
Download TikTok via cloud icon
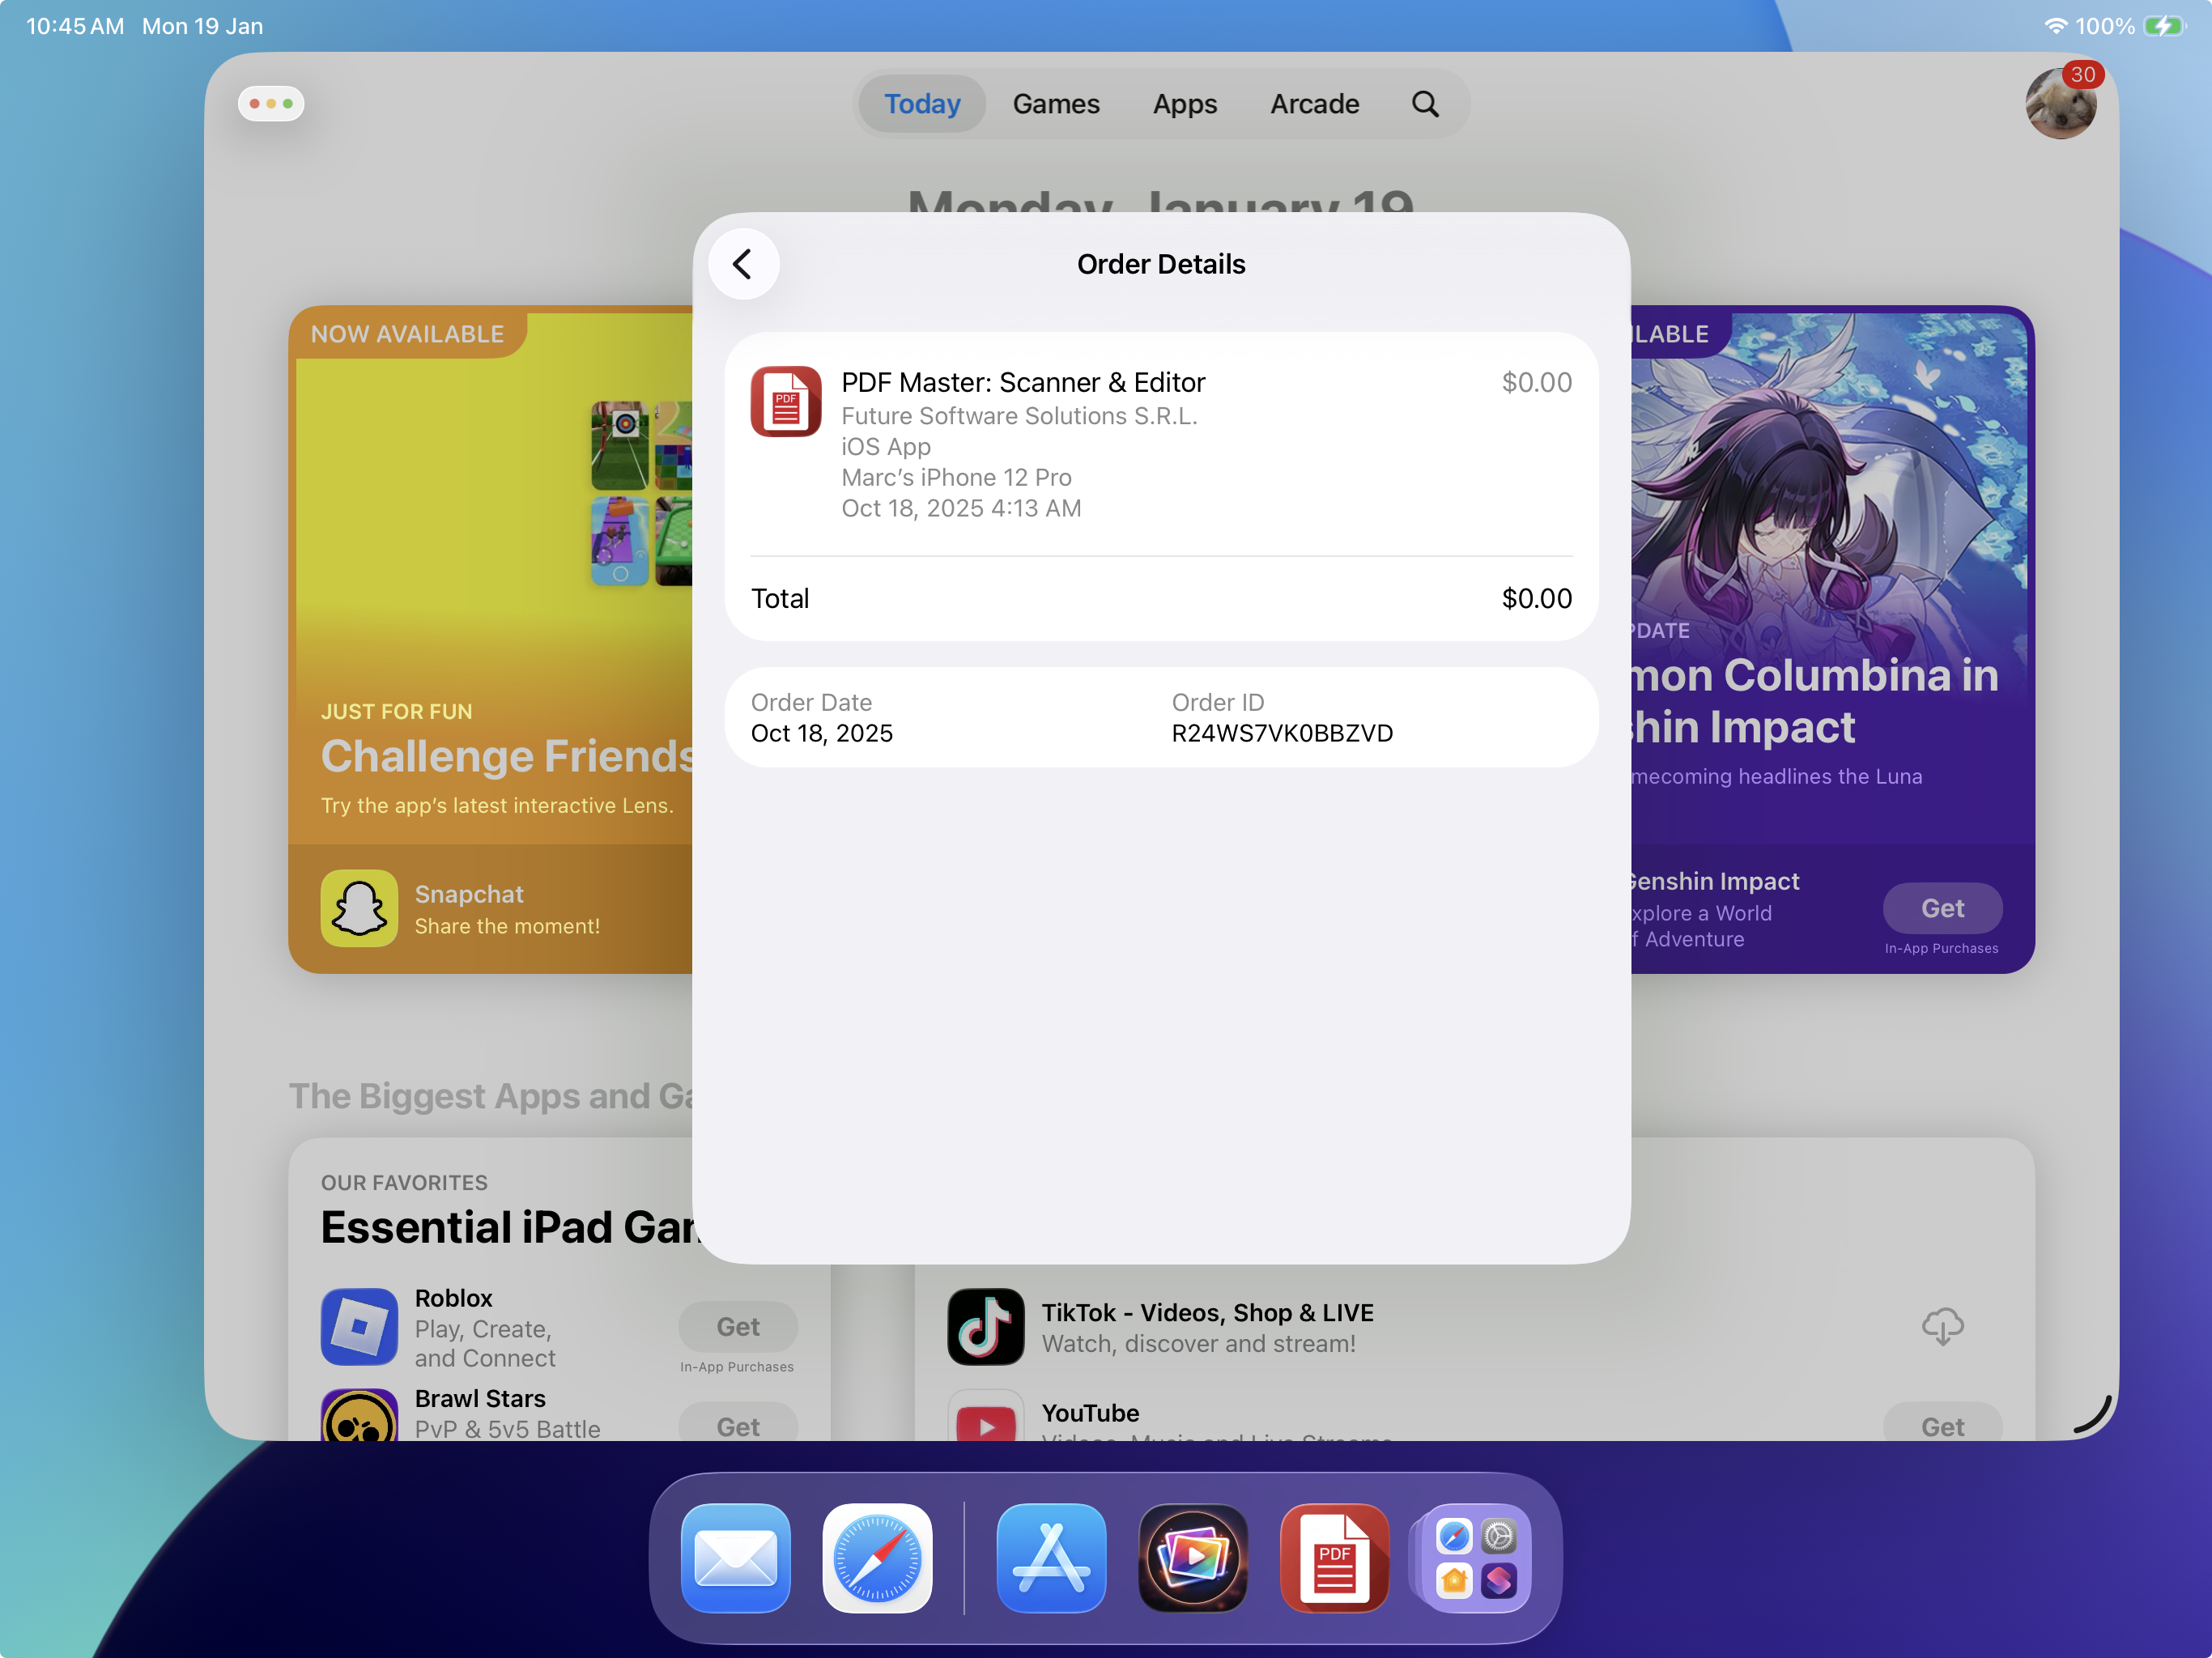pos(1941,1326)
